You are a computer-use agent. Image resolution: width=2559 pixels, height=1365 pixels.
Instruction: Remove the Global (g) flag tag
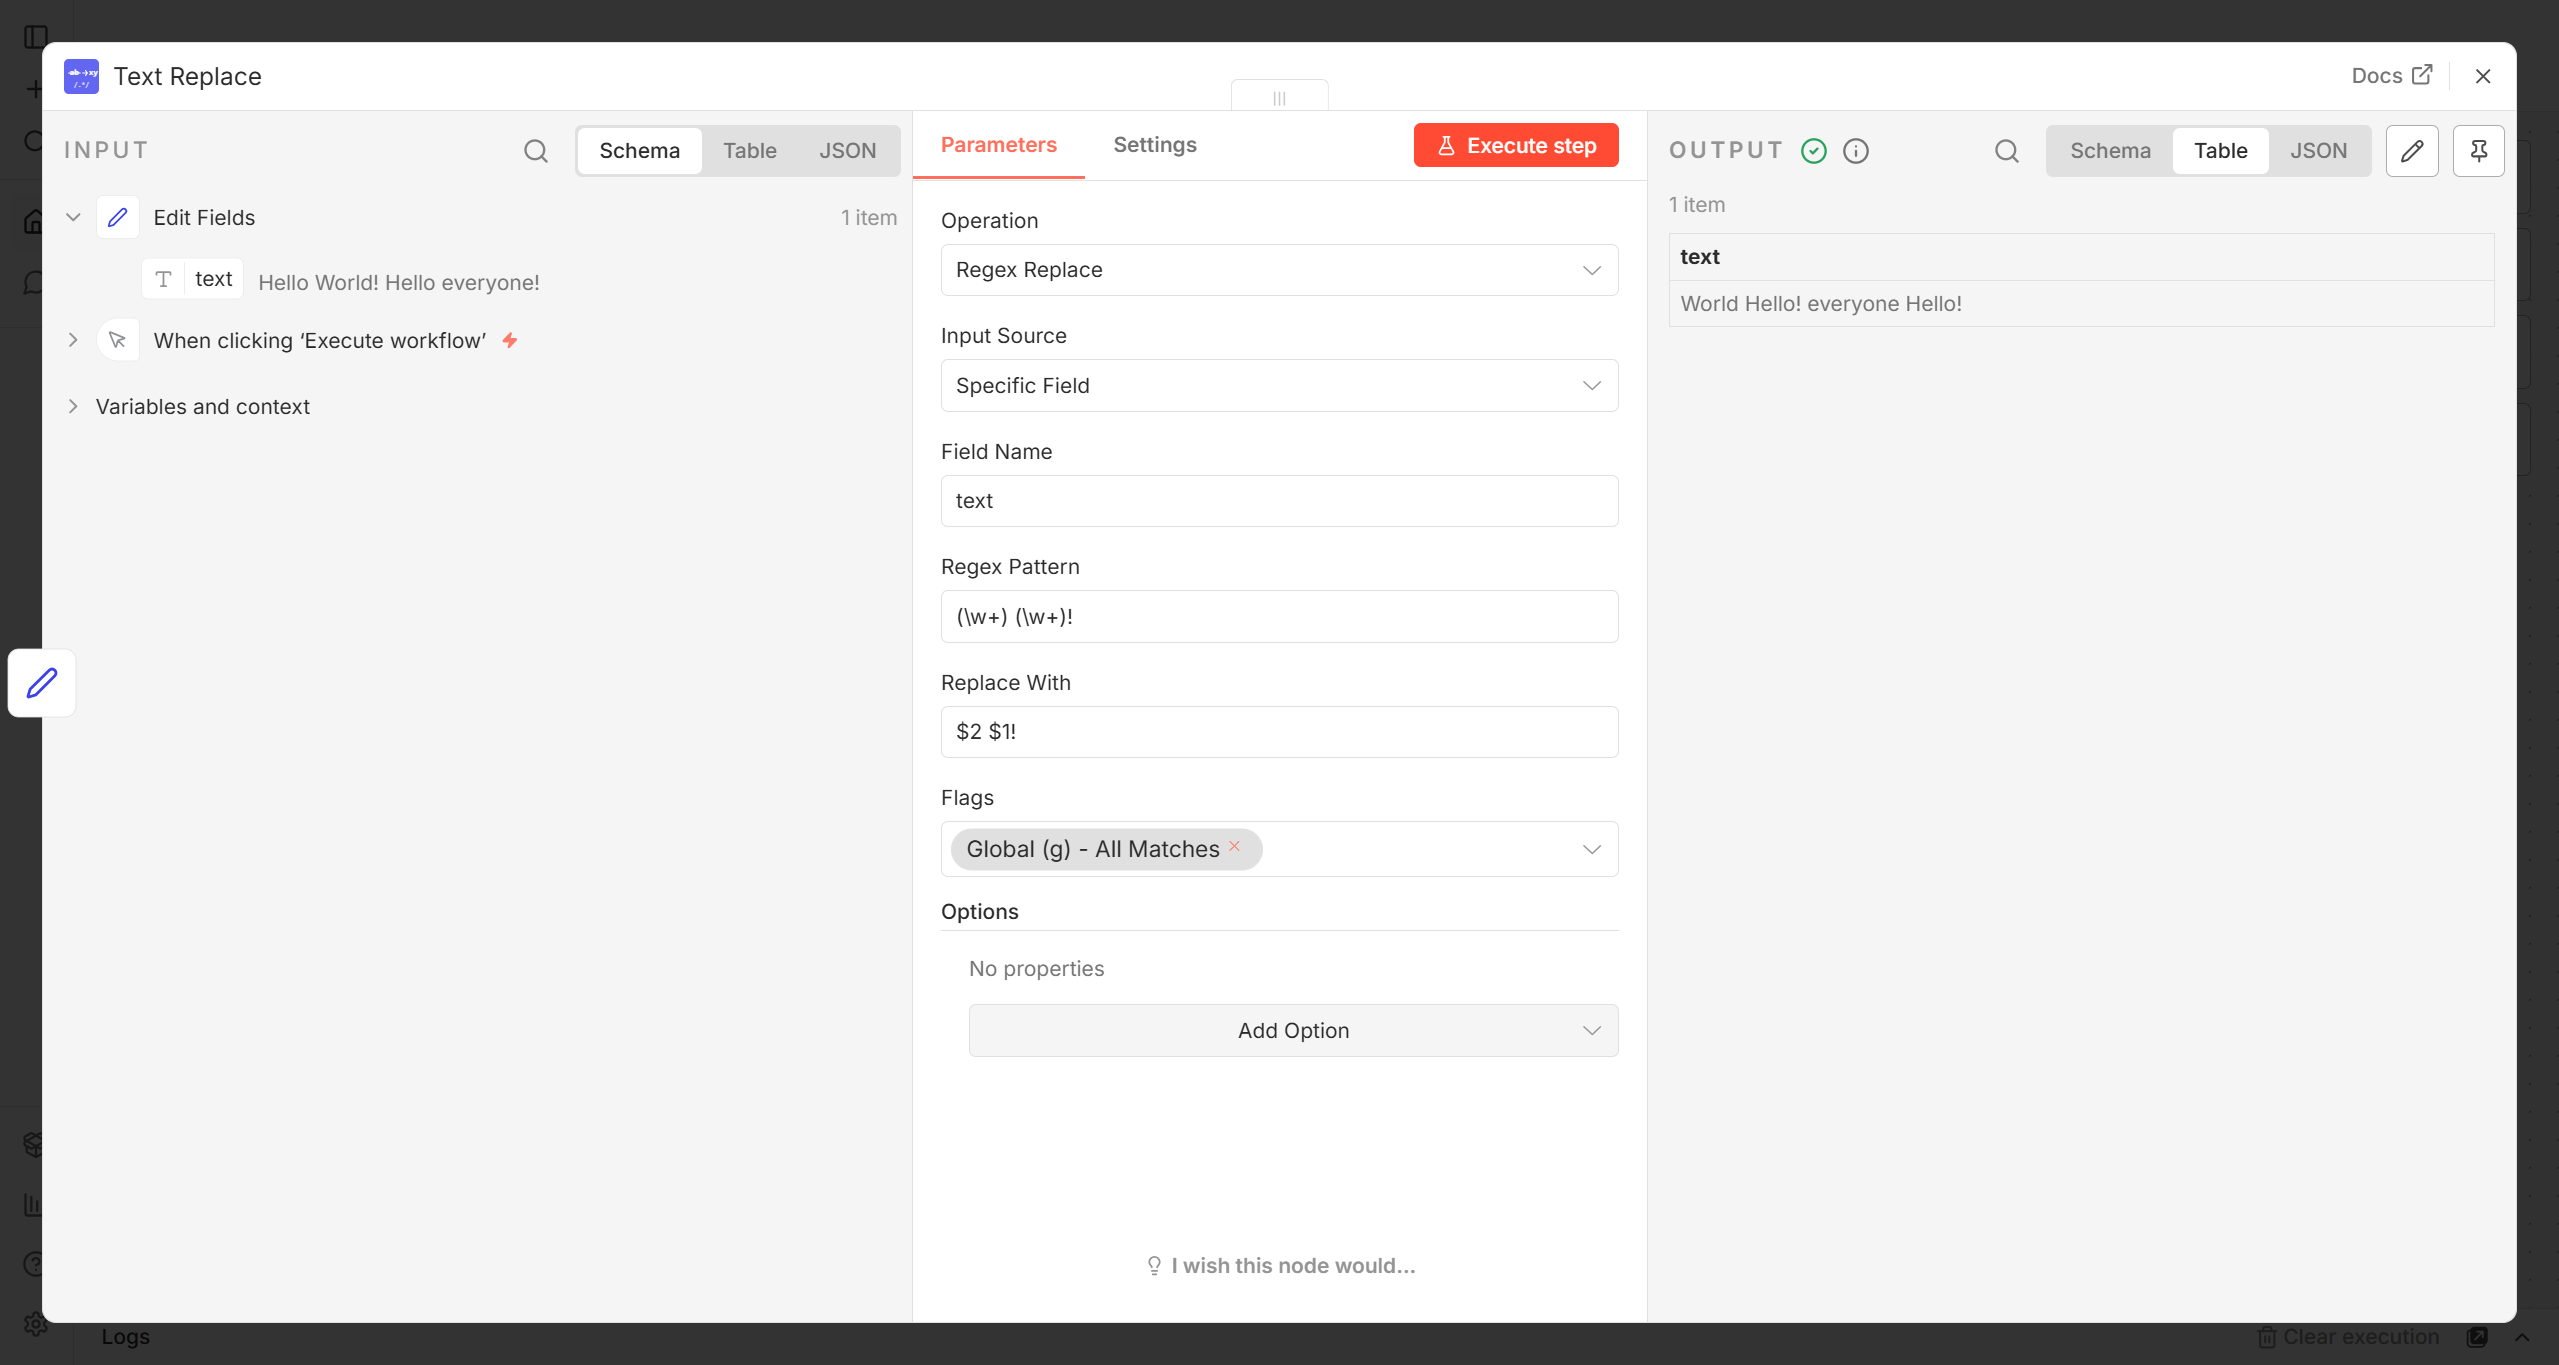(x=1234, y=846)
